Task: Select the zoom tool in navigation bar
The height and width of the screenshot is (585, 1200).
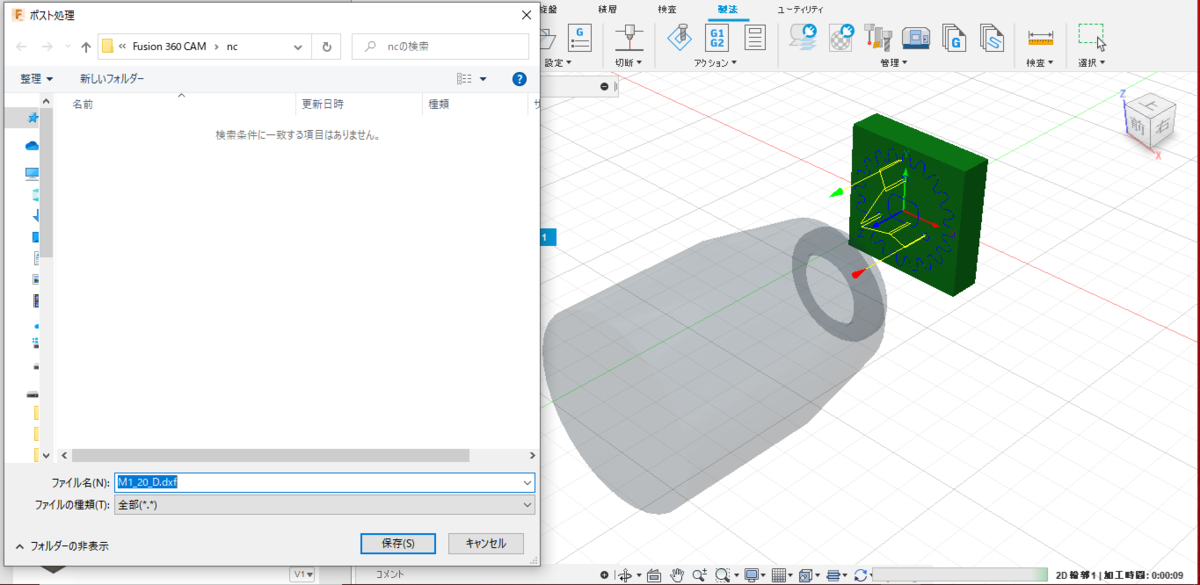Action: coord(698,575)
